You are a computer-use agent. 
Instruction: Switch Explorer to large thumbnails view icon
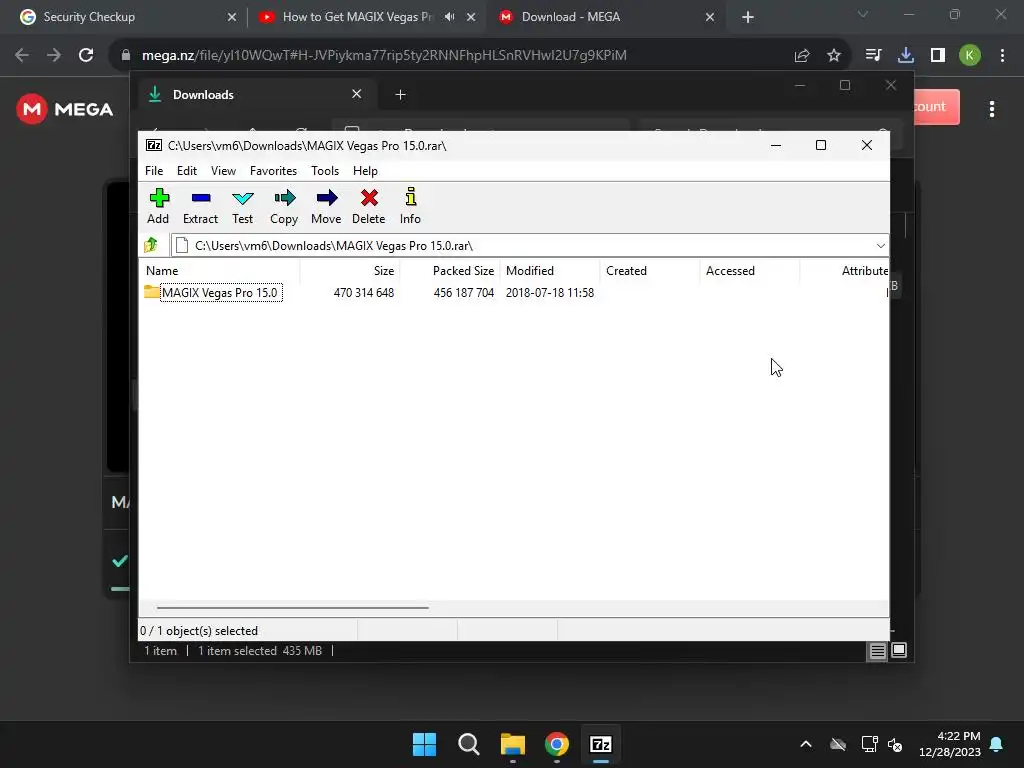coord(899,650)
